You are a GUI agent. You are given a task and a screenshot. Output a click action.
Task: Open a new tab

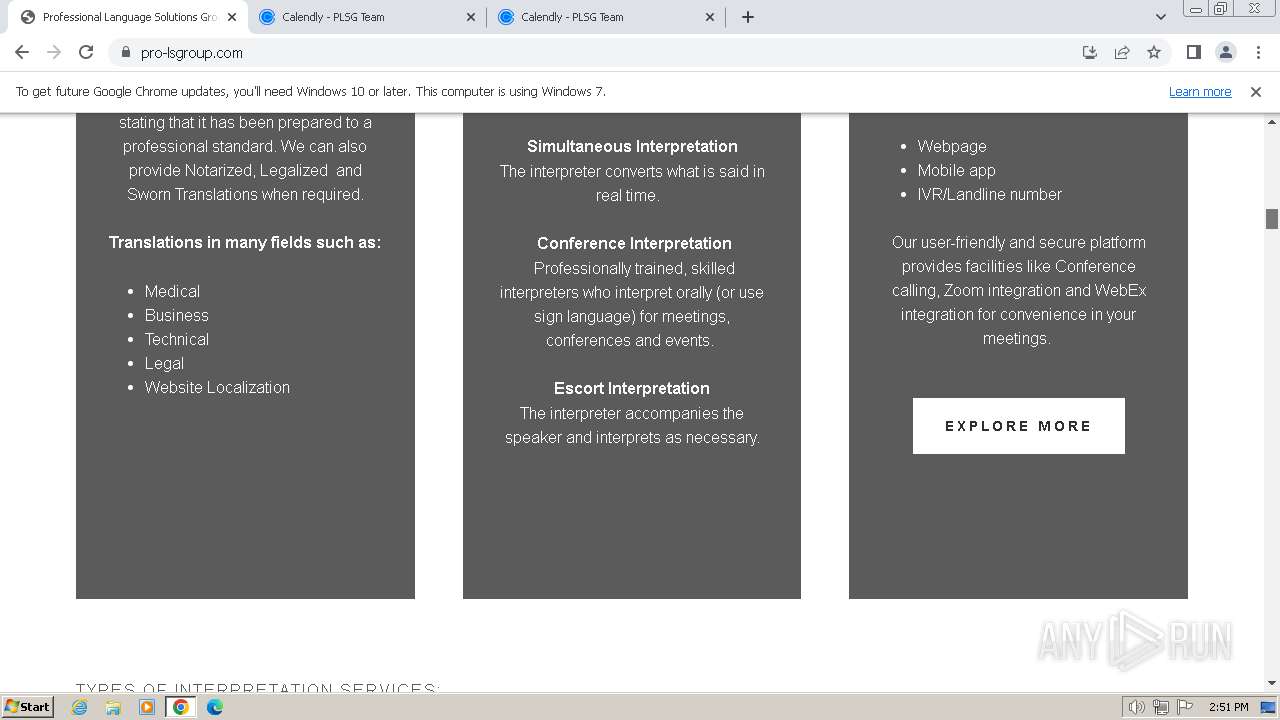[x=748, y=17]
